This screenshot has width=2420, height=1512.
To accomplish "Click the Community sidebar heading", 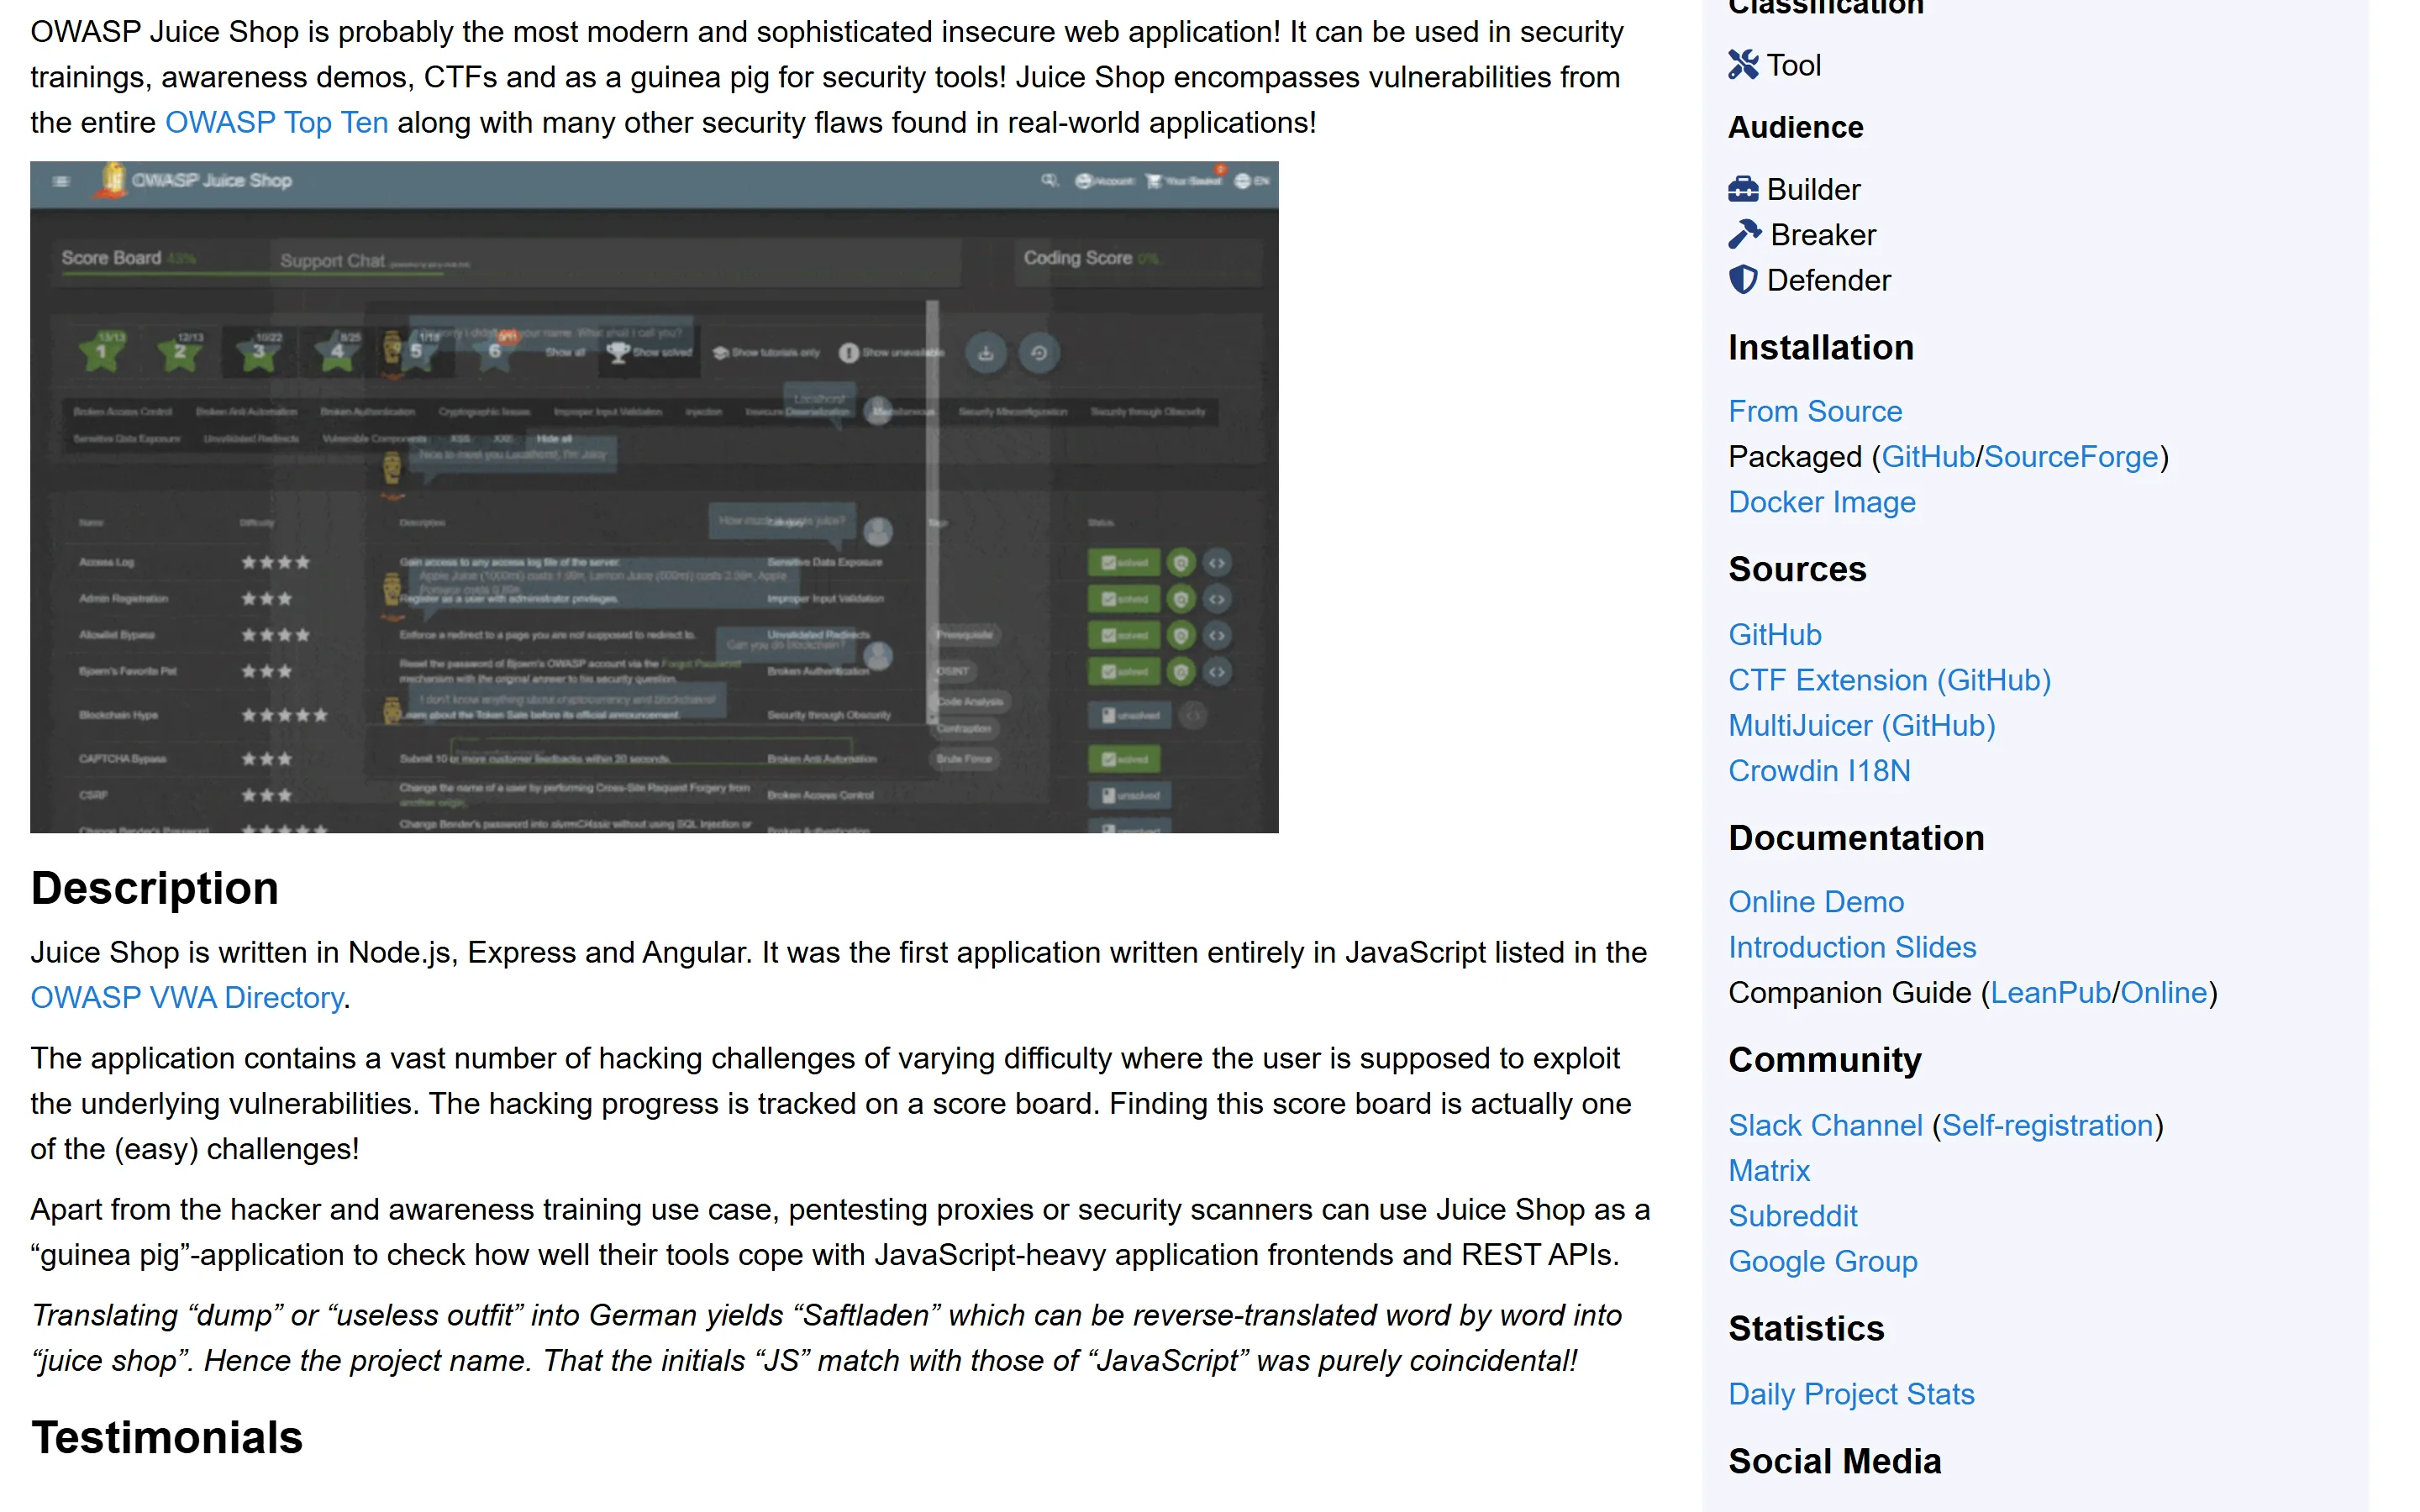I will click(1825, 1059).
